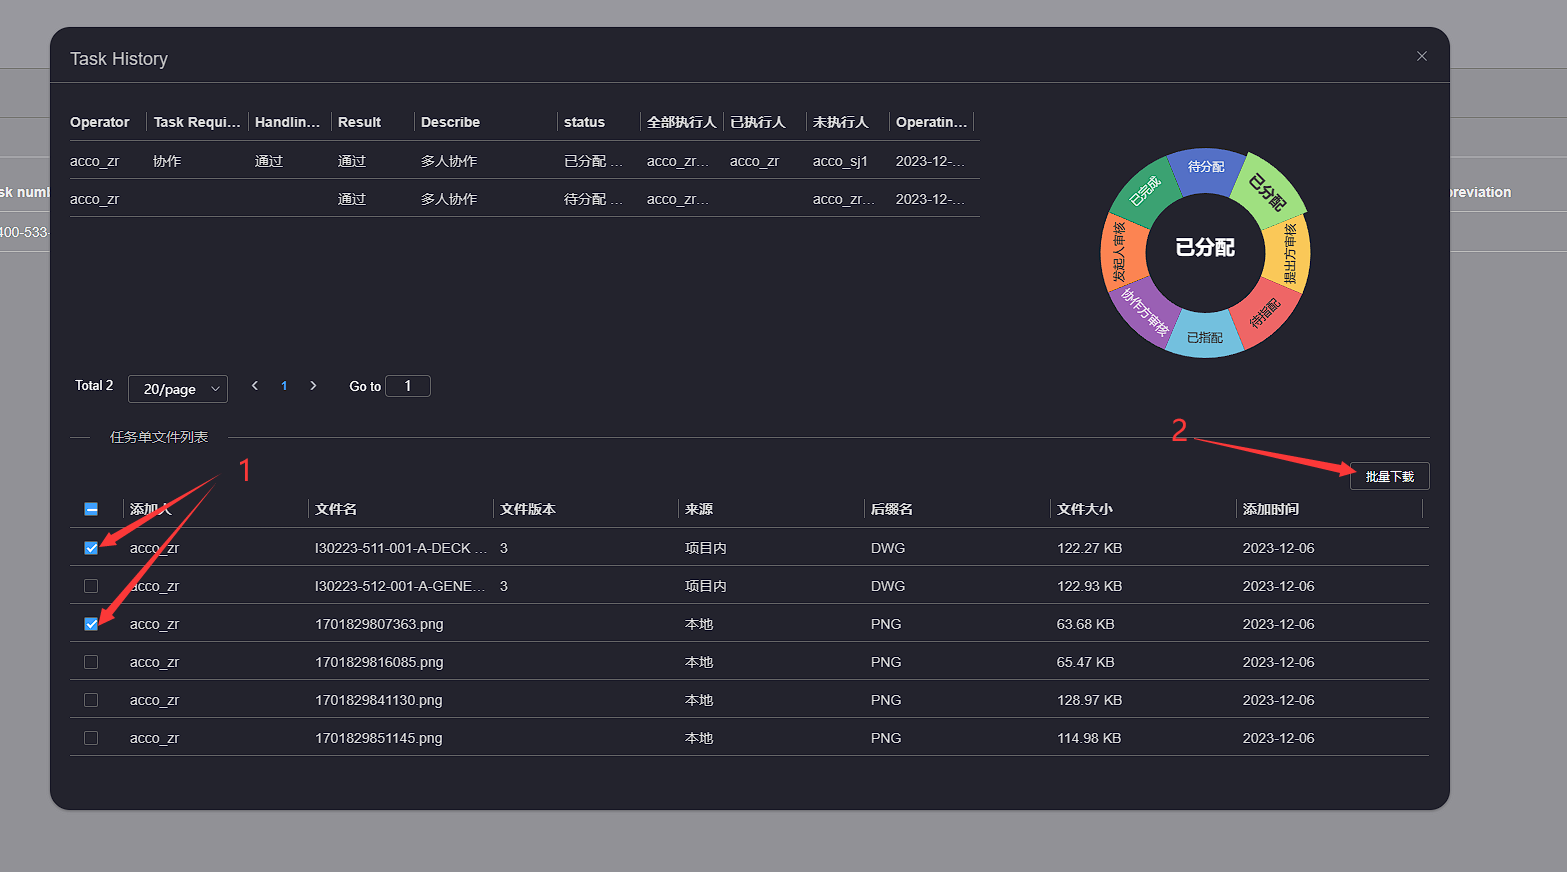1567x872 pixels.
Task: Check the 1701829816085.png file checkbox
Action: tap(91, 662)
